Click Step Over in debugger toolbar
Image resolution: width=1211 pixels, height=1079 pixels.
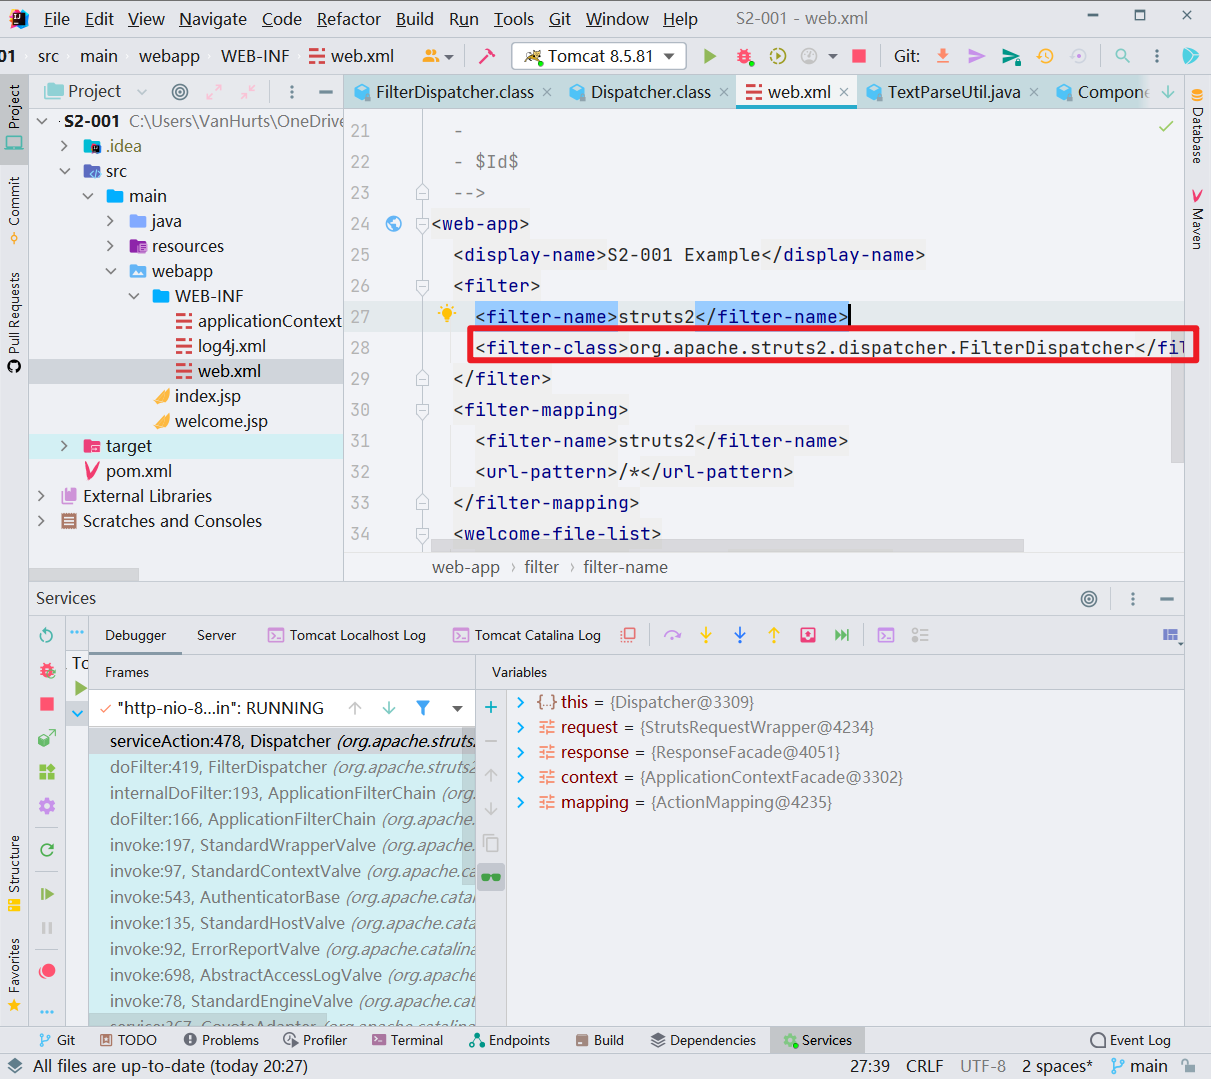672,635
